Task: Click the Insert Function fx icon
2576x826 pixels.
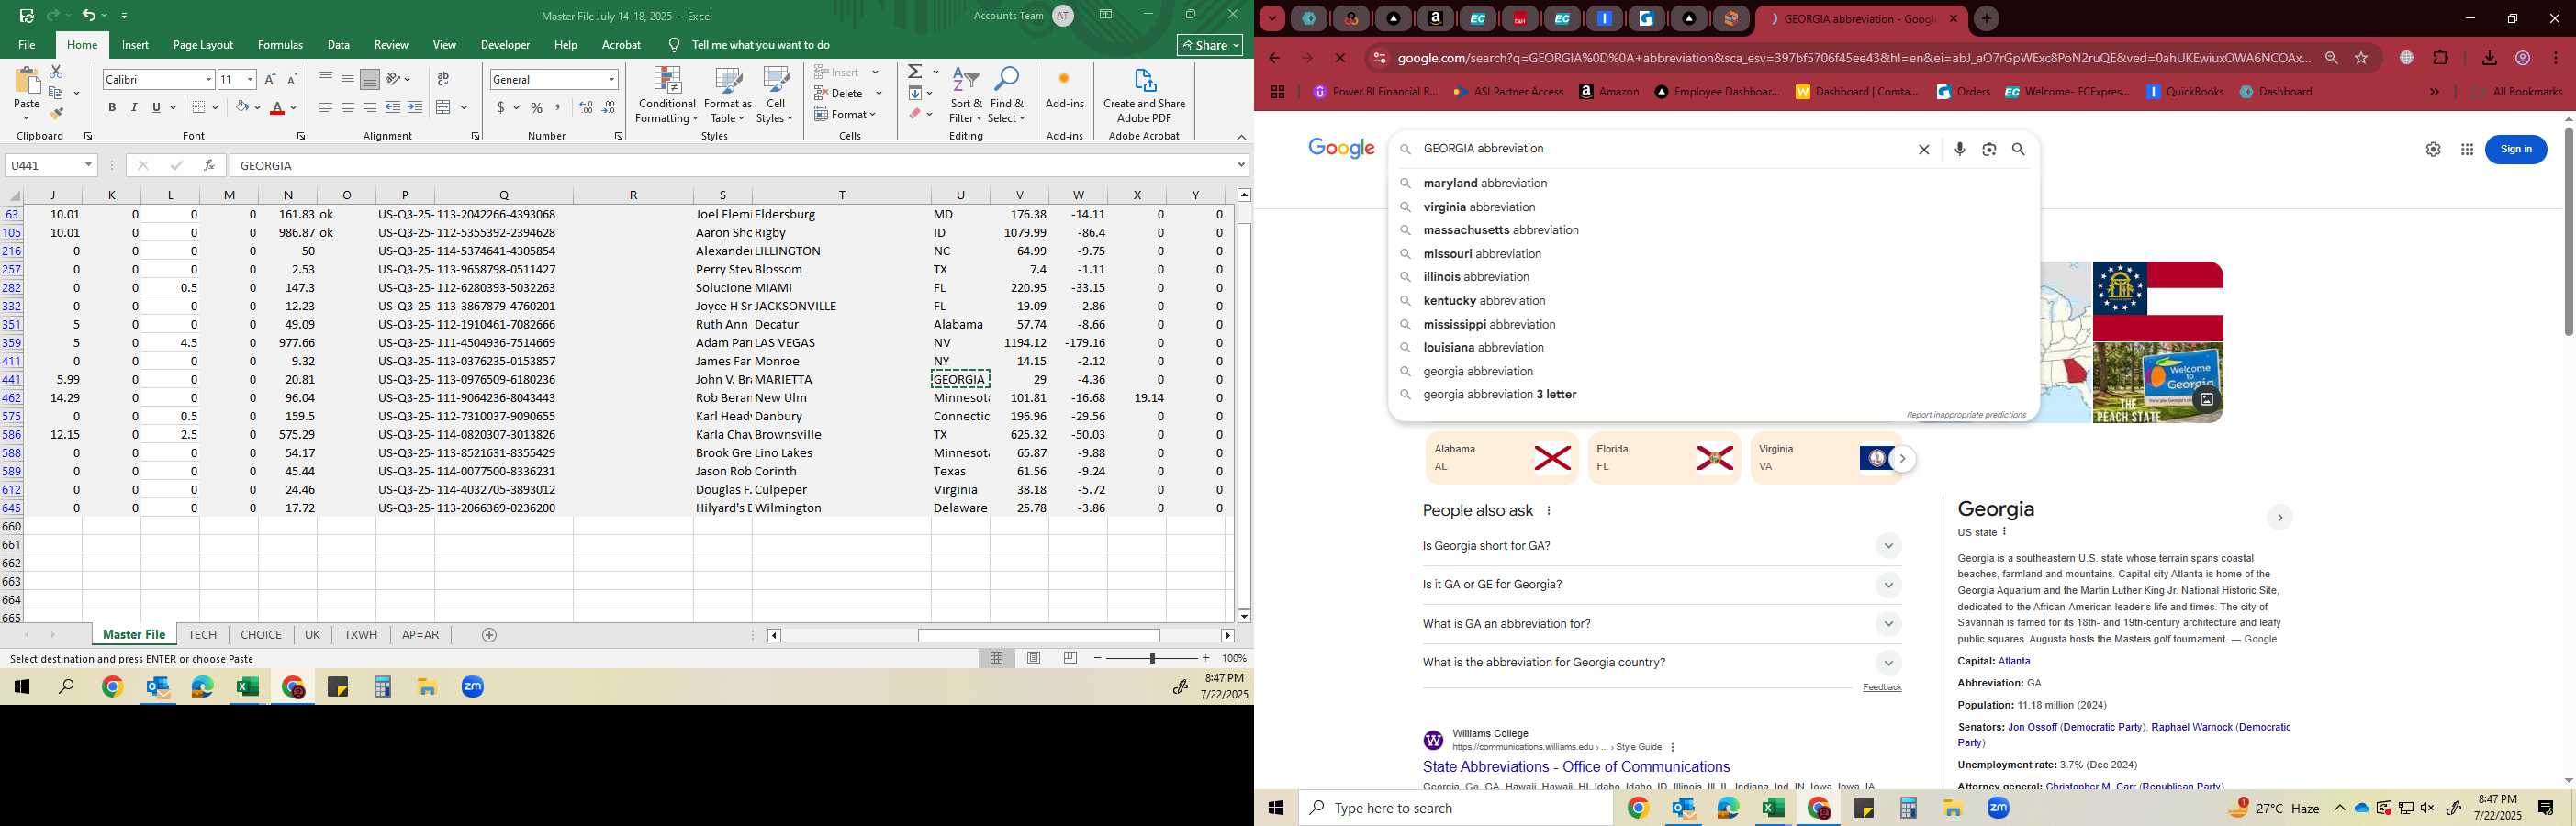Action: click(x=209, y=165)
